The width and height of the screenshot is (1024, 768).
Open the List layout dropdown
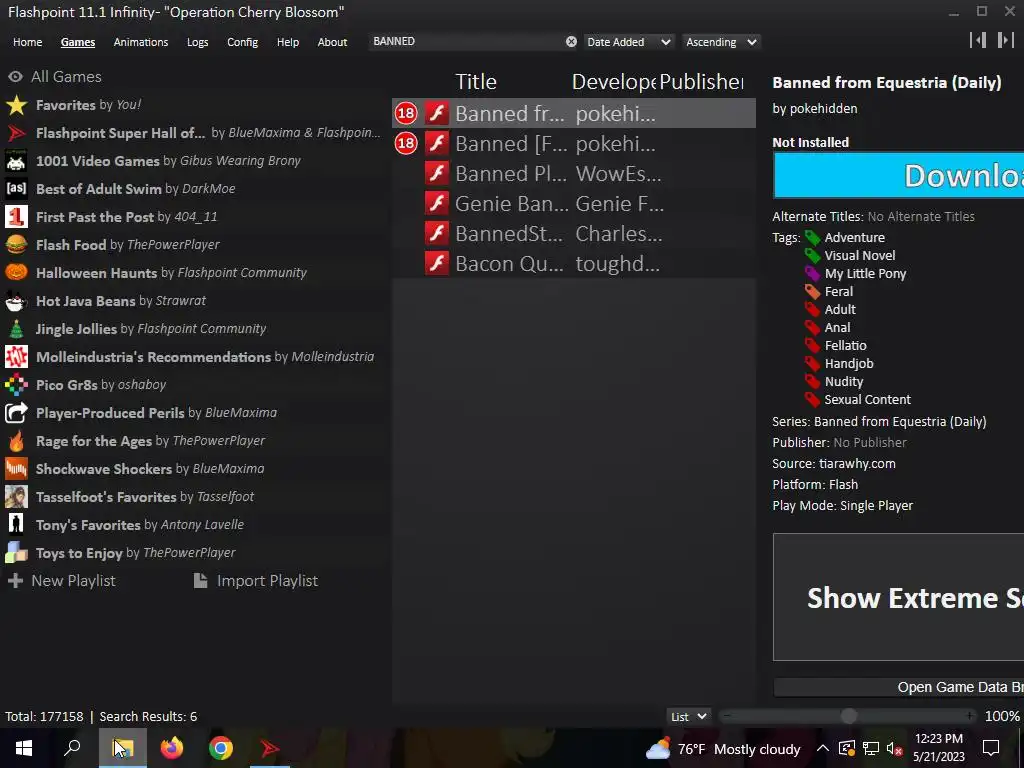coord(688,716)
